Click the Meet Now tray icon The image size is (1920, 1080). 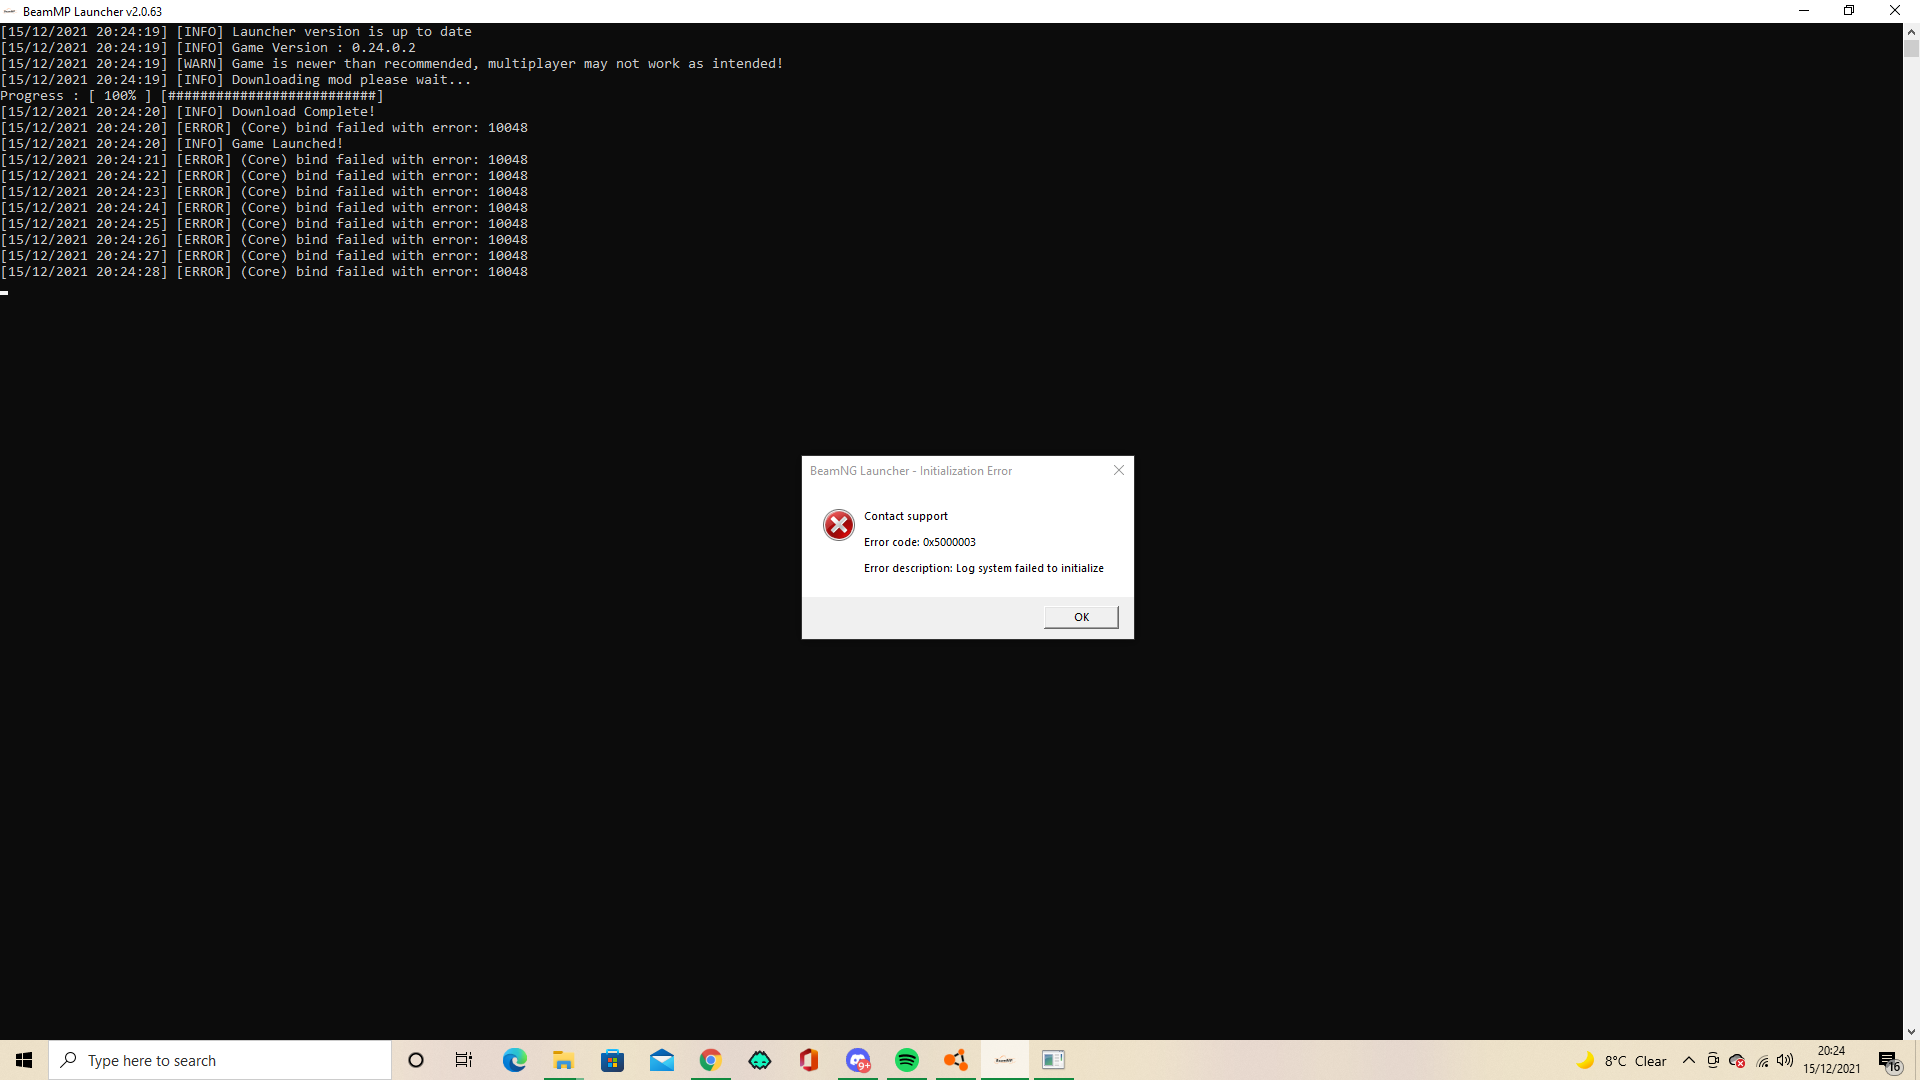[x=1713, y=1061]
